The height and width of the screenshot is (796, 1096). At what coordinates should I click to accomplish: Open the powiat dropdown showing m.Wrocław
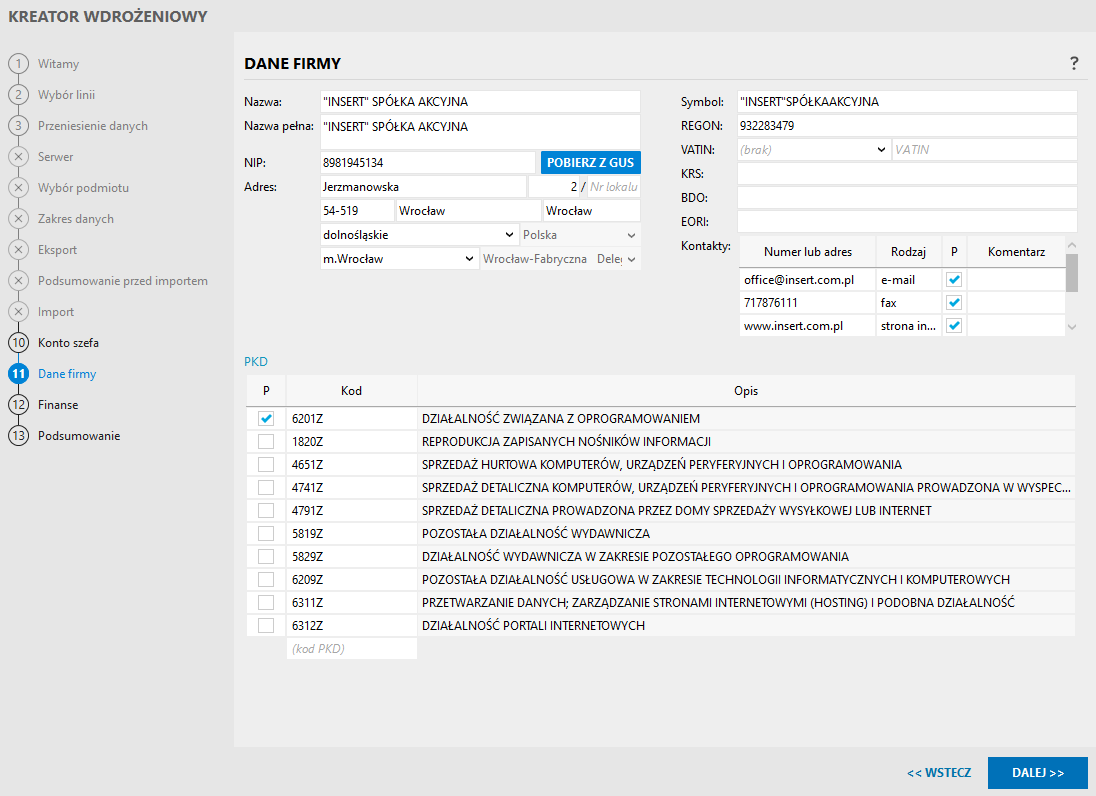pyautogui.click(x=399, y=259)
